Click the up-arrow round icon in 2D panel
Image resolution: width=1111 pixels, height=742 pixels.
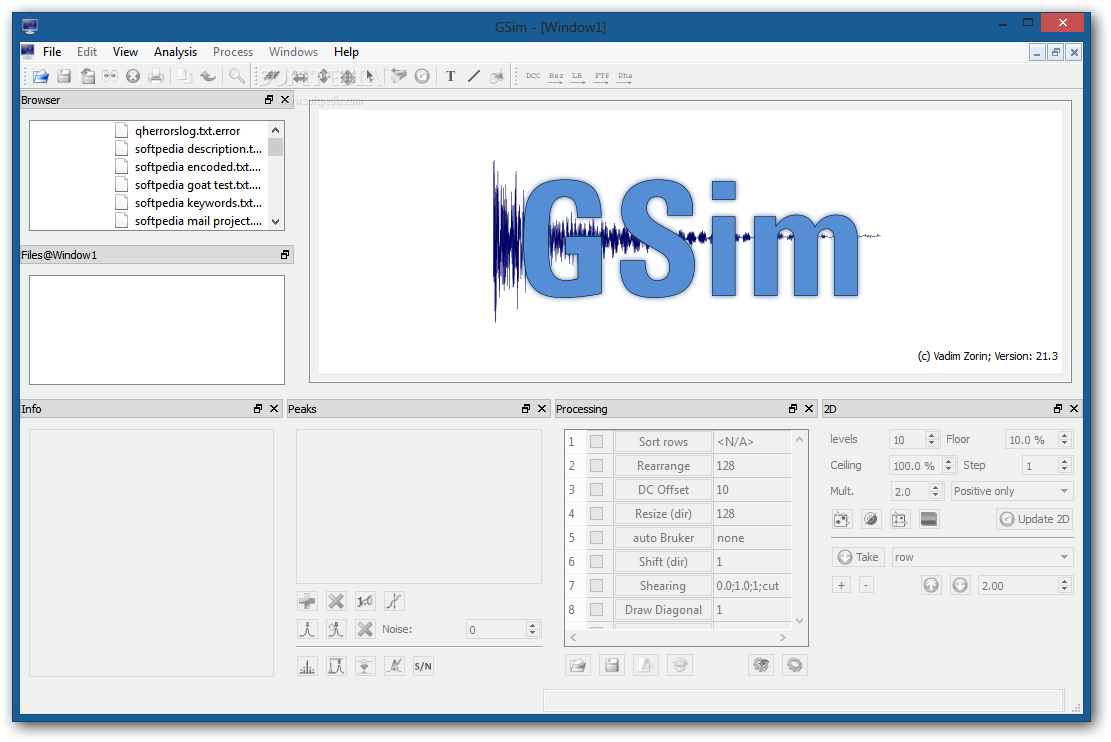(x=930, y=585)
